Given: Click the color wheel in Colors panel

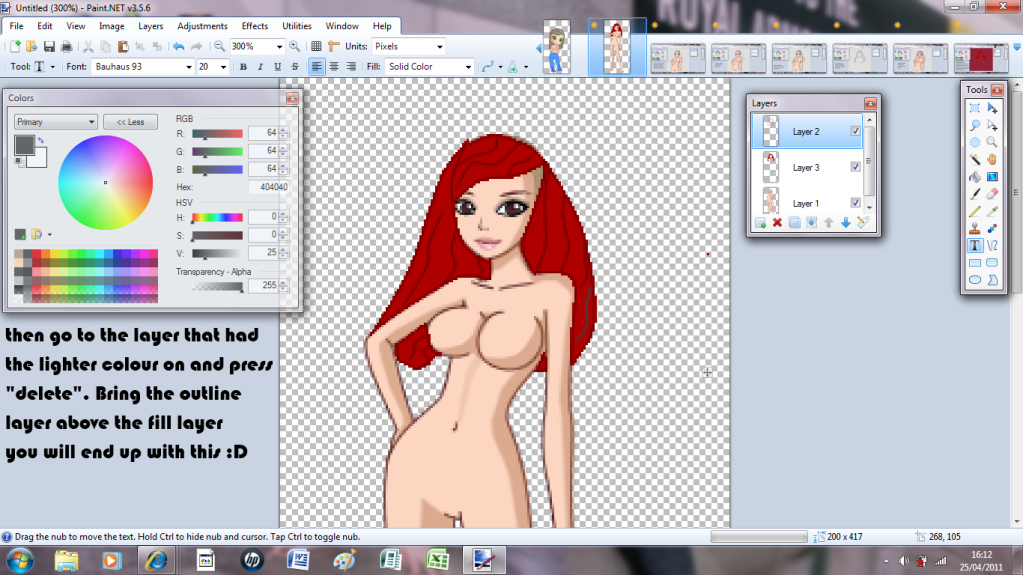Looking at the screenshot, I should 106,183.
